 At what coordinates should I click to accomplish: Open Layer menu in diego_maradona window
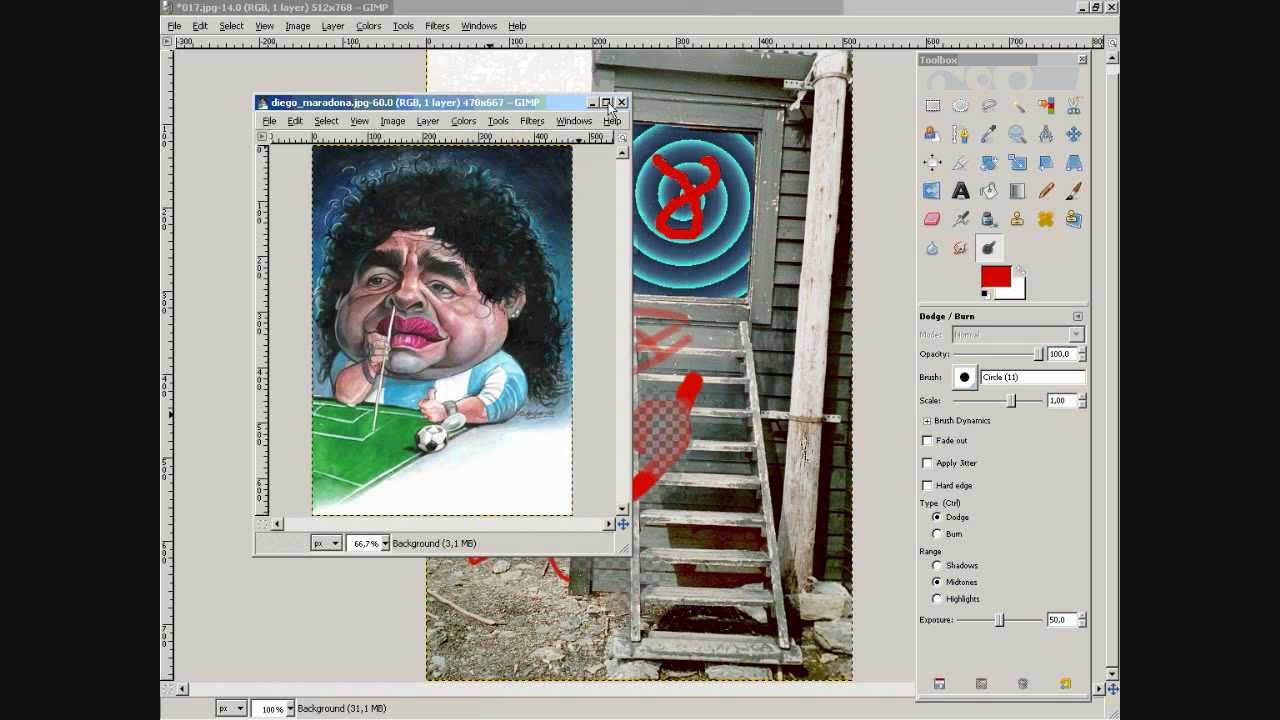click(x=427, y=121)
